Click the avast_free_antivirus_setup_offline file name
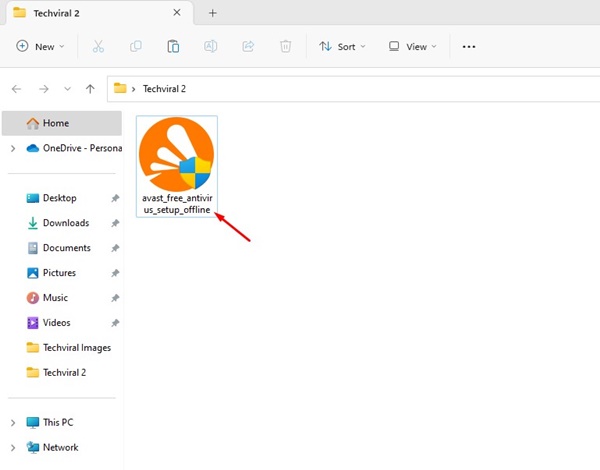This screenshot has width=600, height=470. point(177,204)
